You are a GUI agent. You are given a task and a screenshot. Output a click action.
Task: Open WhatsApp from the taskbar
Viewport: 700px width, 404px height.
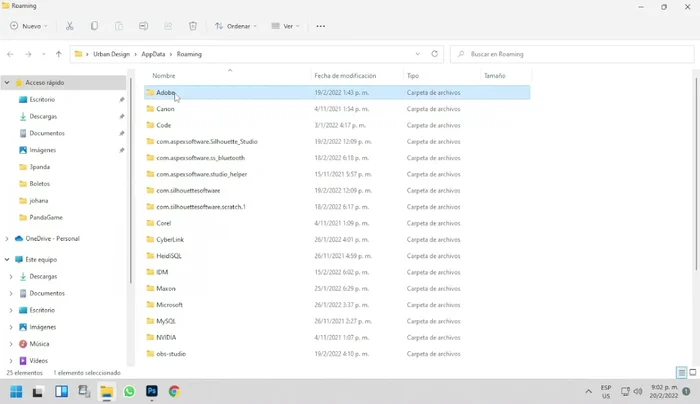point(129,392)
